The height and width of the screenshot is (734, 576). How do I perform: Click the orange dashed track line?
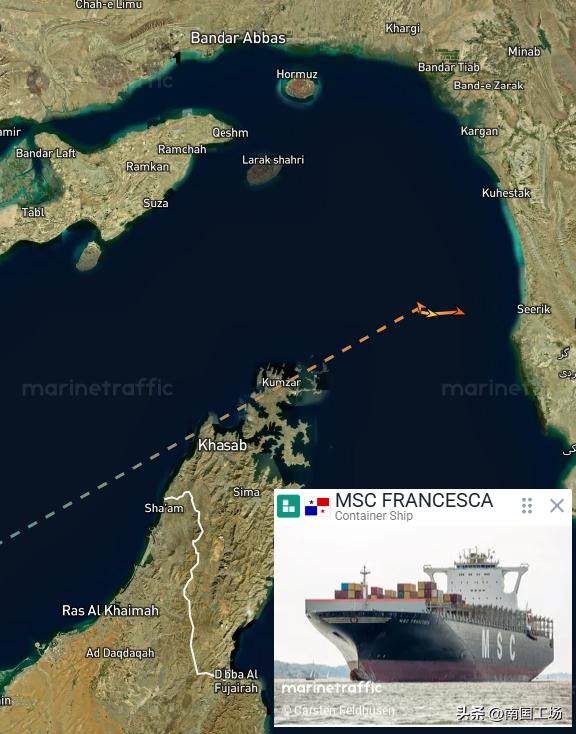click(330, 359)
